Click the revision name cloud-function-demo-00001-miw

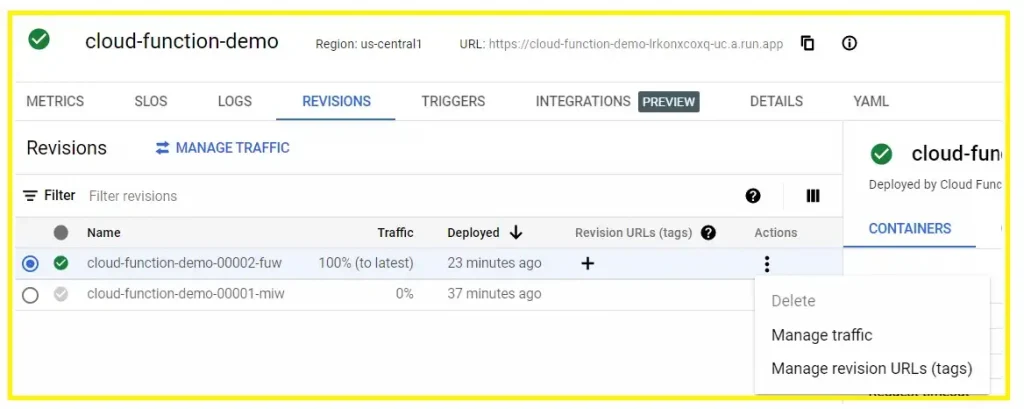185,294
